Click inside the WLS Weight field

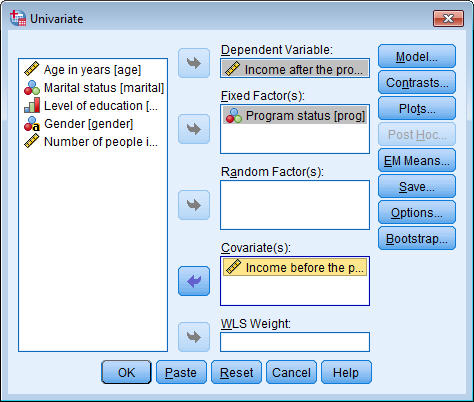pos(295,342)
